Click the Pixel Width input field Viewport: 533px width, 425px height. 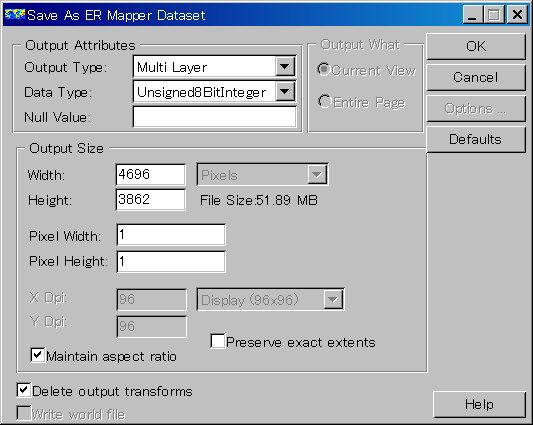[x=171, y=235]
